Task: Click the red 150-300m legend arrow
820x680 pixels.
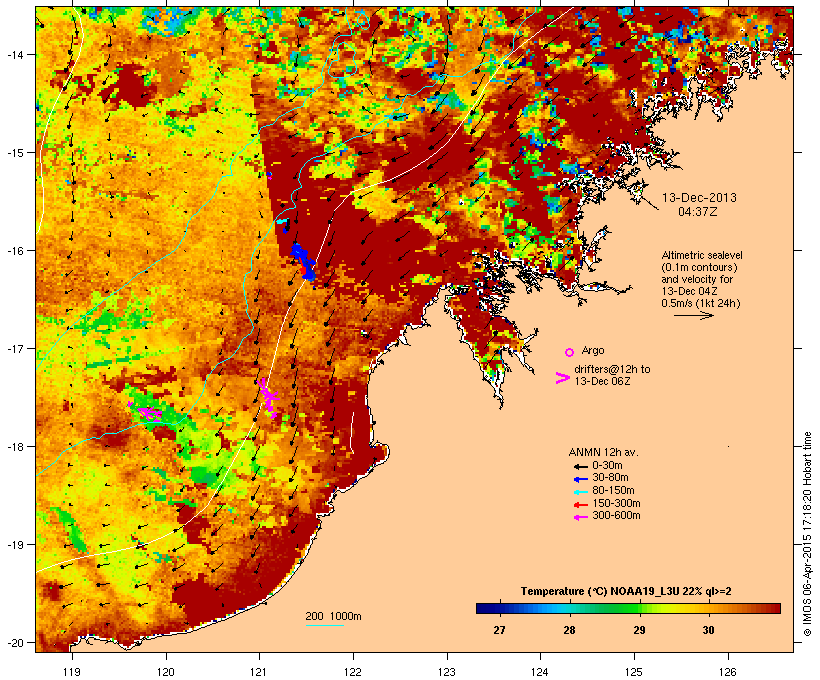Action: [581, 504]
